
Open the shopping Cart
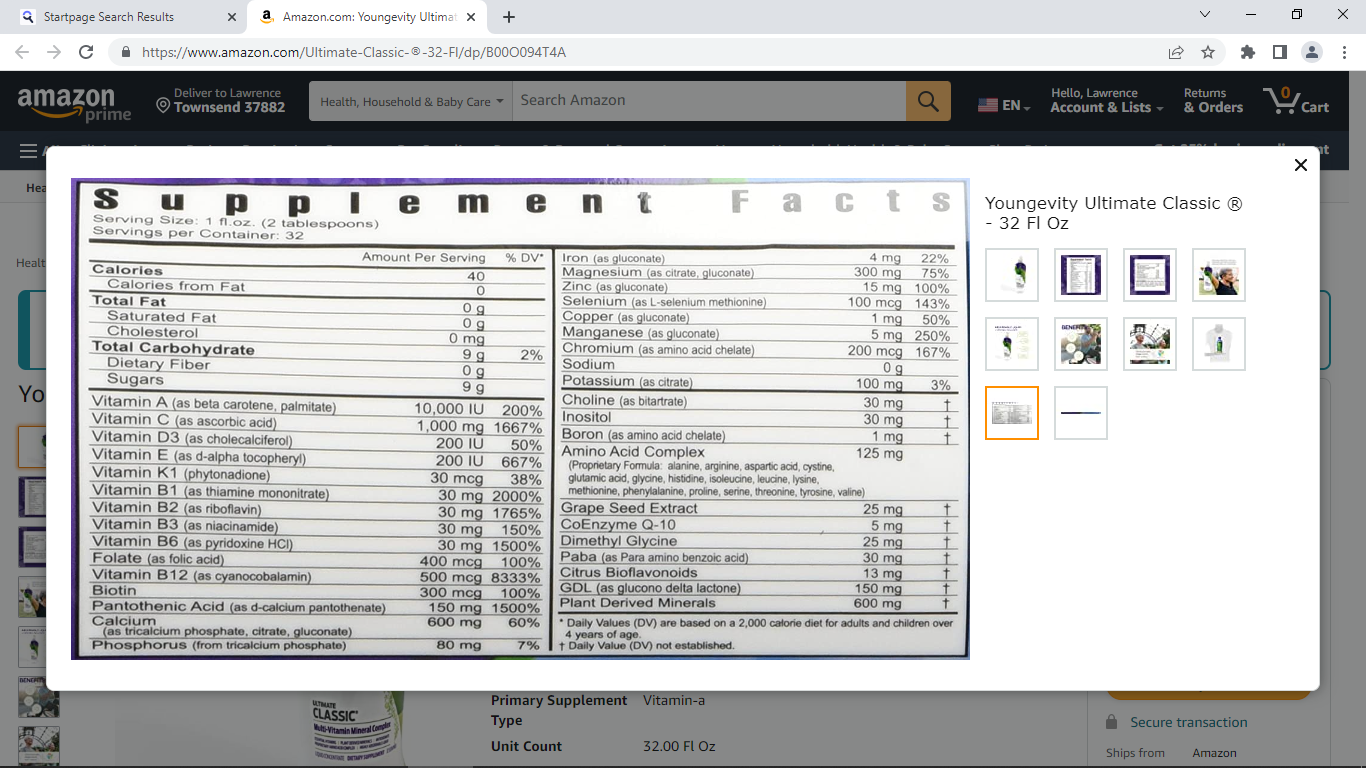click(1297, 101)
